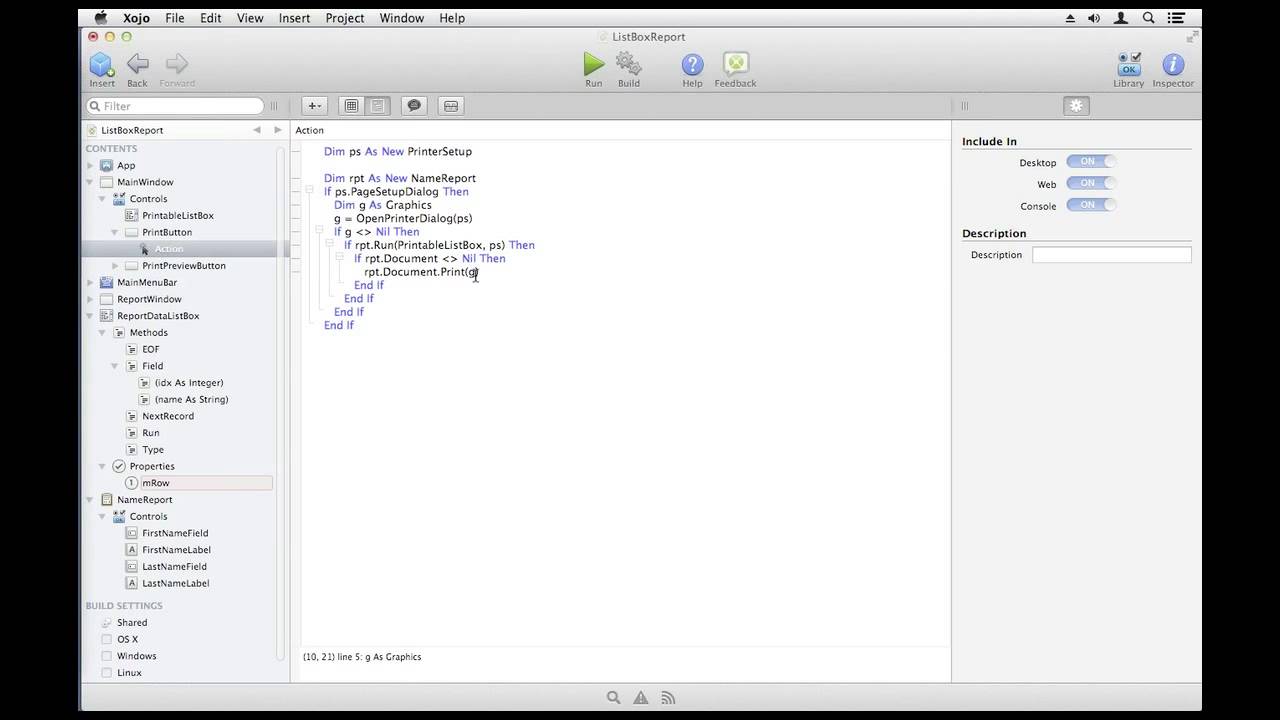1280x720 pixels.
Task: Select PrintableListBox in navigator
Action: click(x=178, y=216)
